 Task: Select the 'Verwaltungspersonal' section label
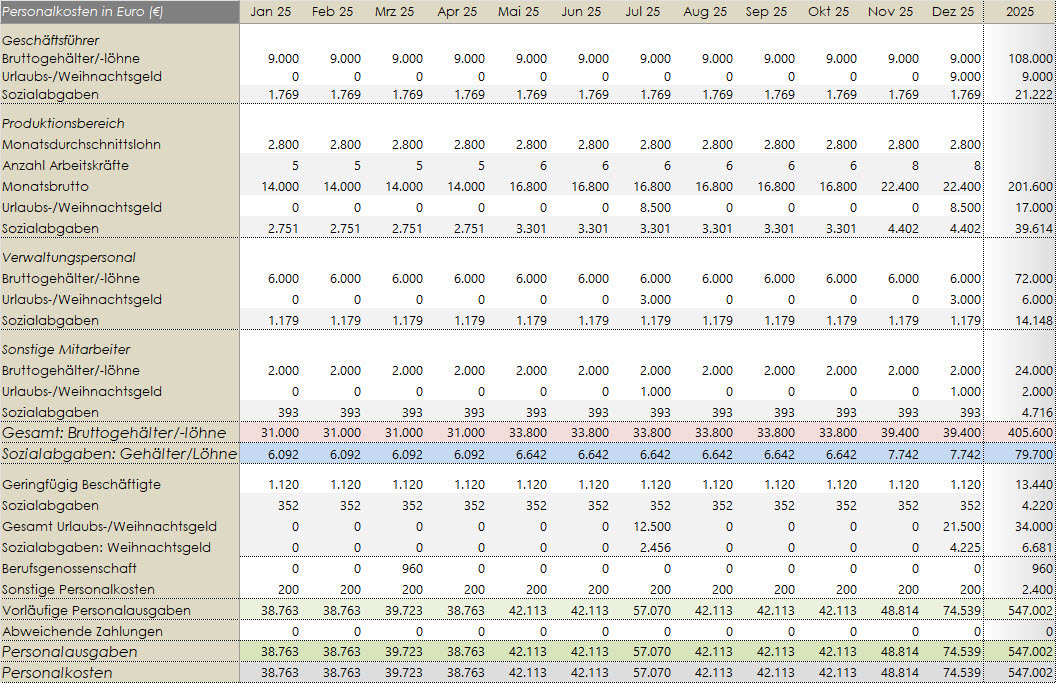pyautogui.click(x=69, y=257)
